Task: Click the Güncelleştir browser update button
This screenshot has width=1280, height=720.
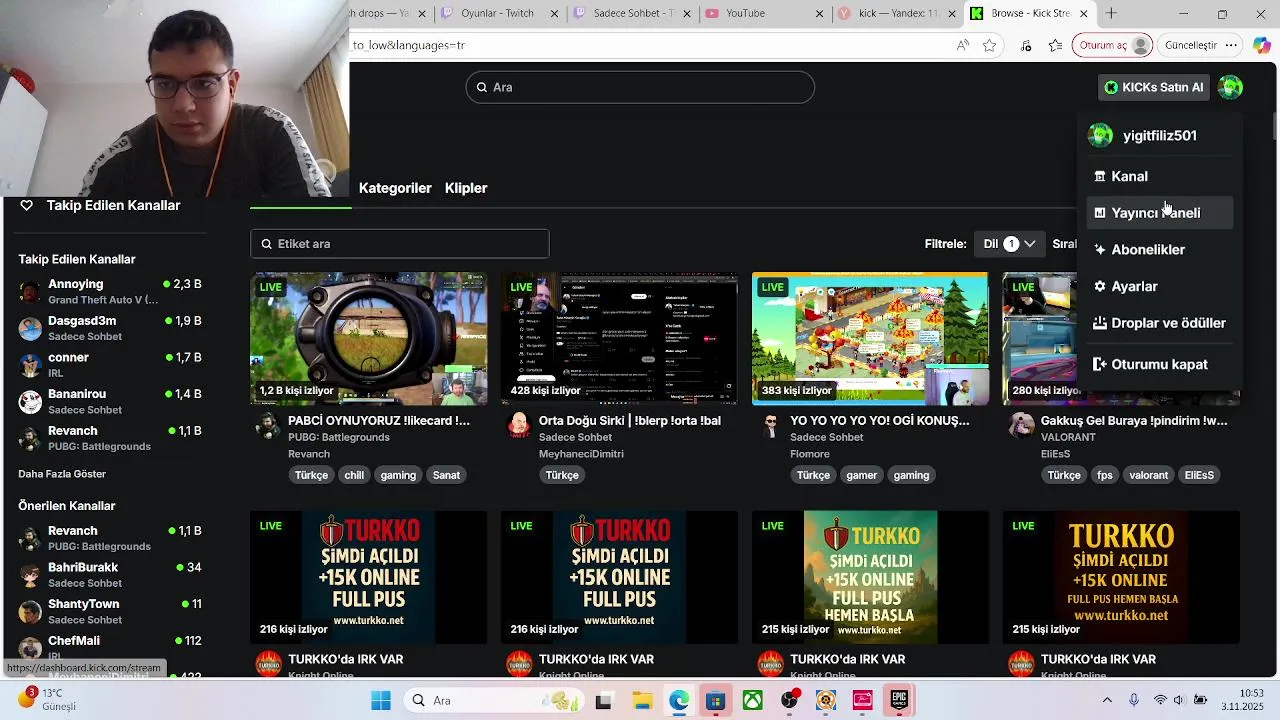Action: (x=1202, y=45)
